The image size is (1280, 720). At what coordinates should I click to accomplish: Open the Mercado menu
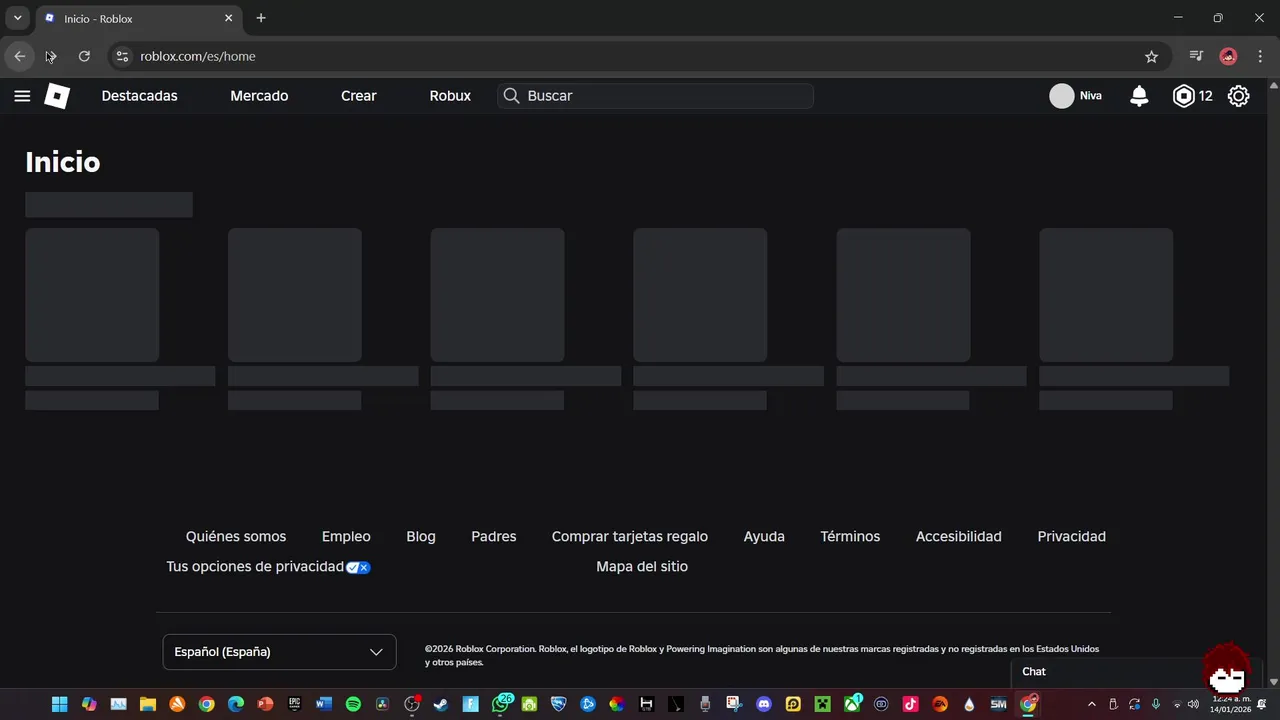259,96
